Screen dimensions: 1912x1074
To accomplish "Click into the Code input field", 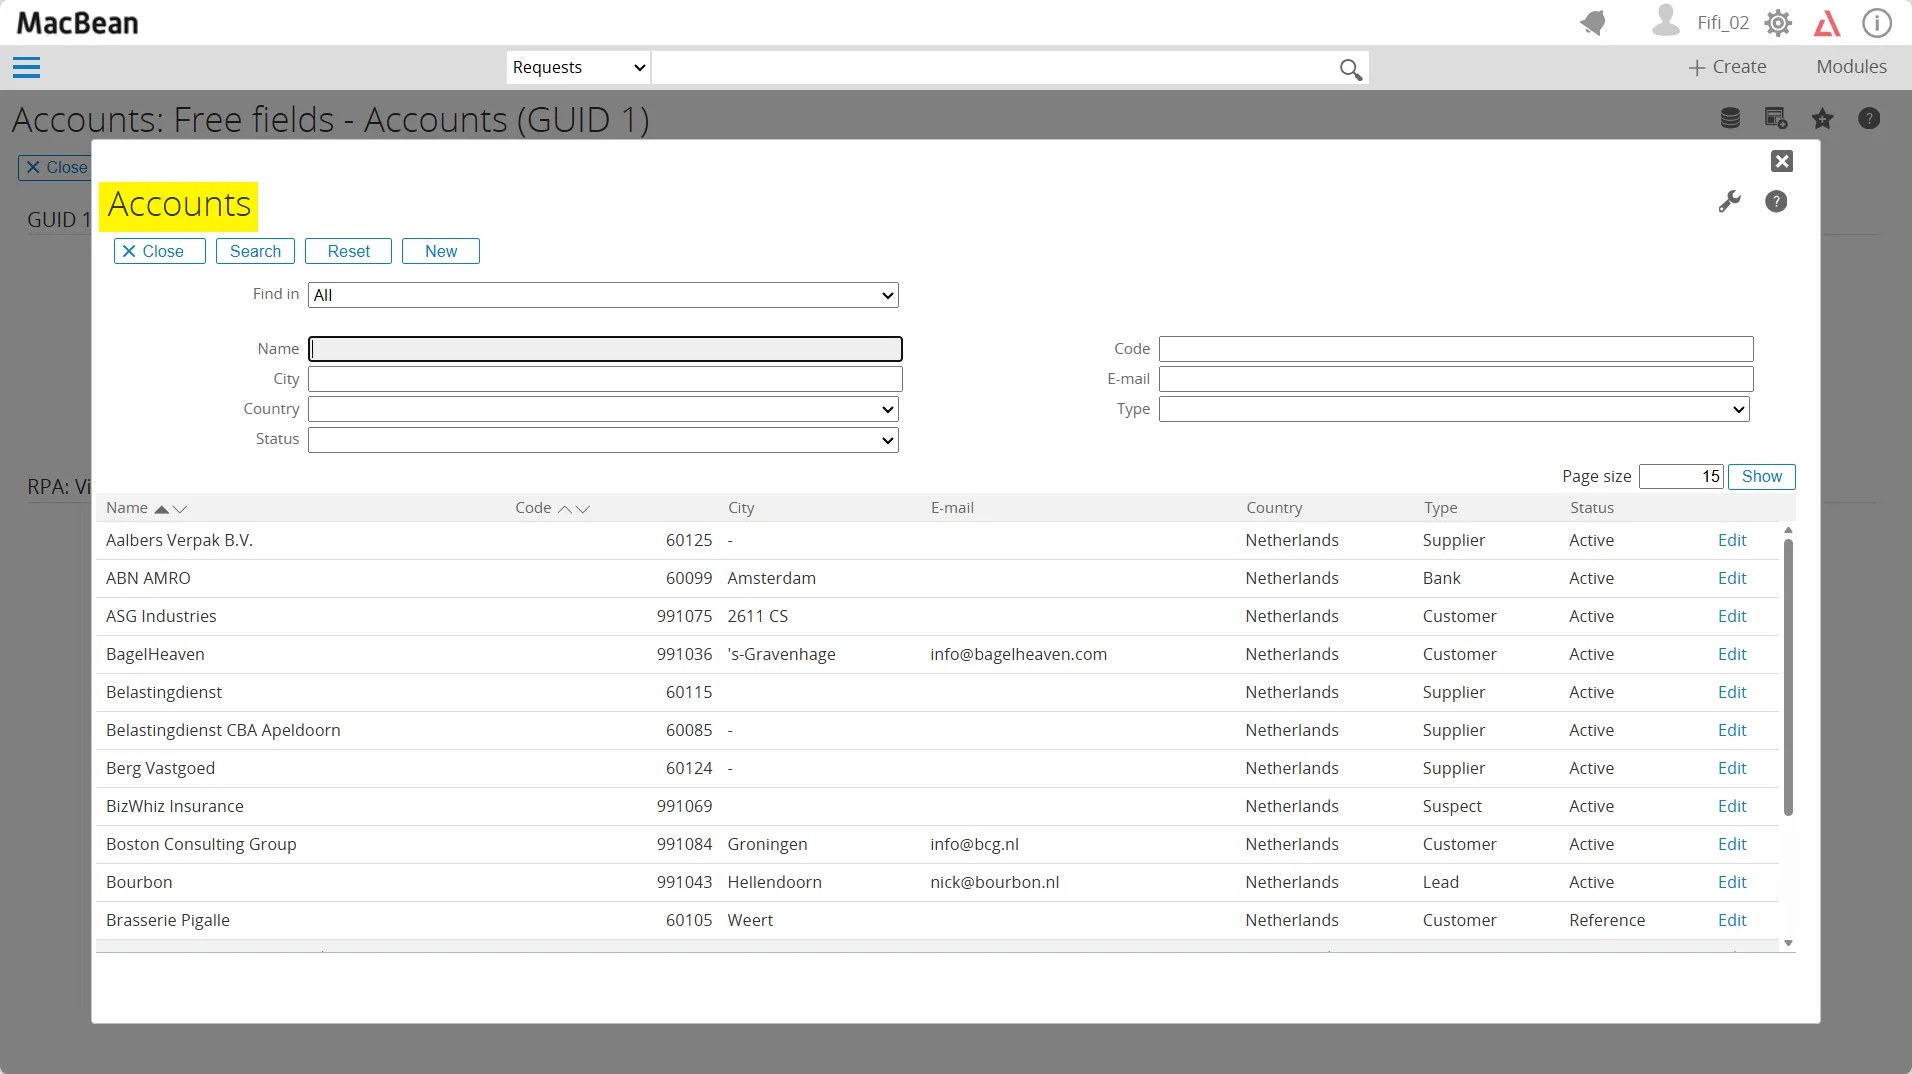I will 1455,349.
